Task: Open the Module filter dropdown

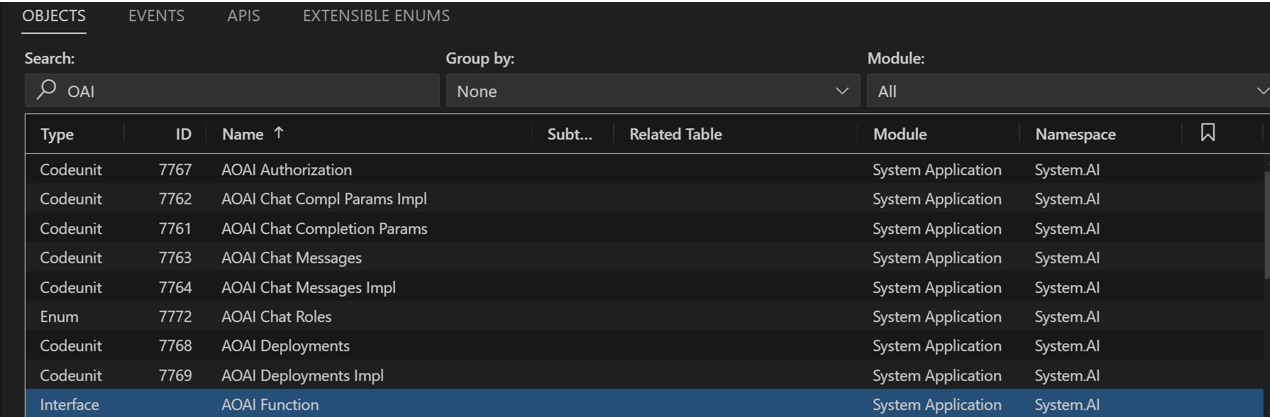Action: pos(1065,92)
